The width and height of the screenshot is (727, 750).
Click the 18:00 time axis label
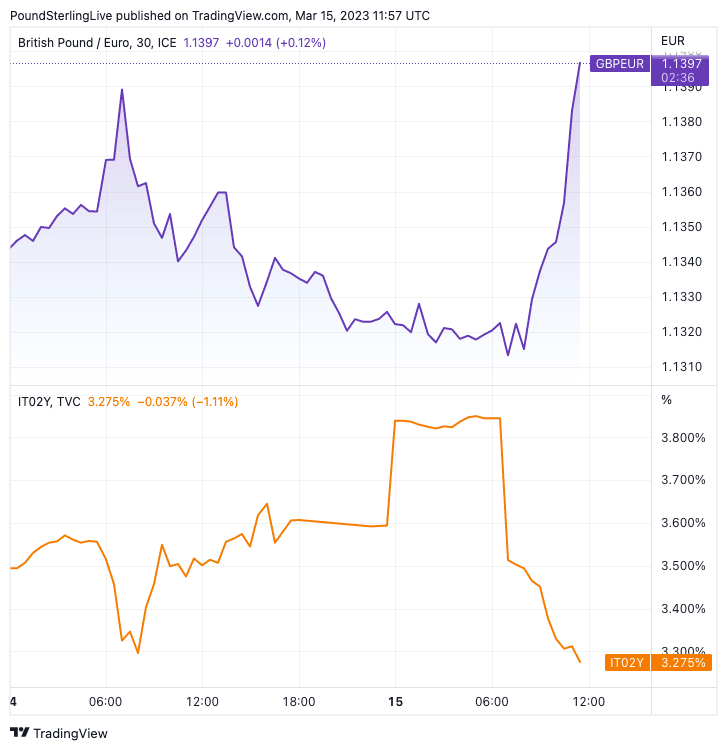(x=299, y=702)
